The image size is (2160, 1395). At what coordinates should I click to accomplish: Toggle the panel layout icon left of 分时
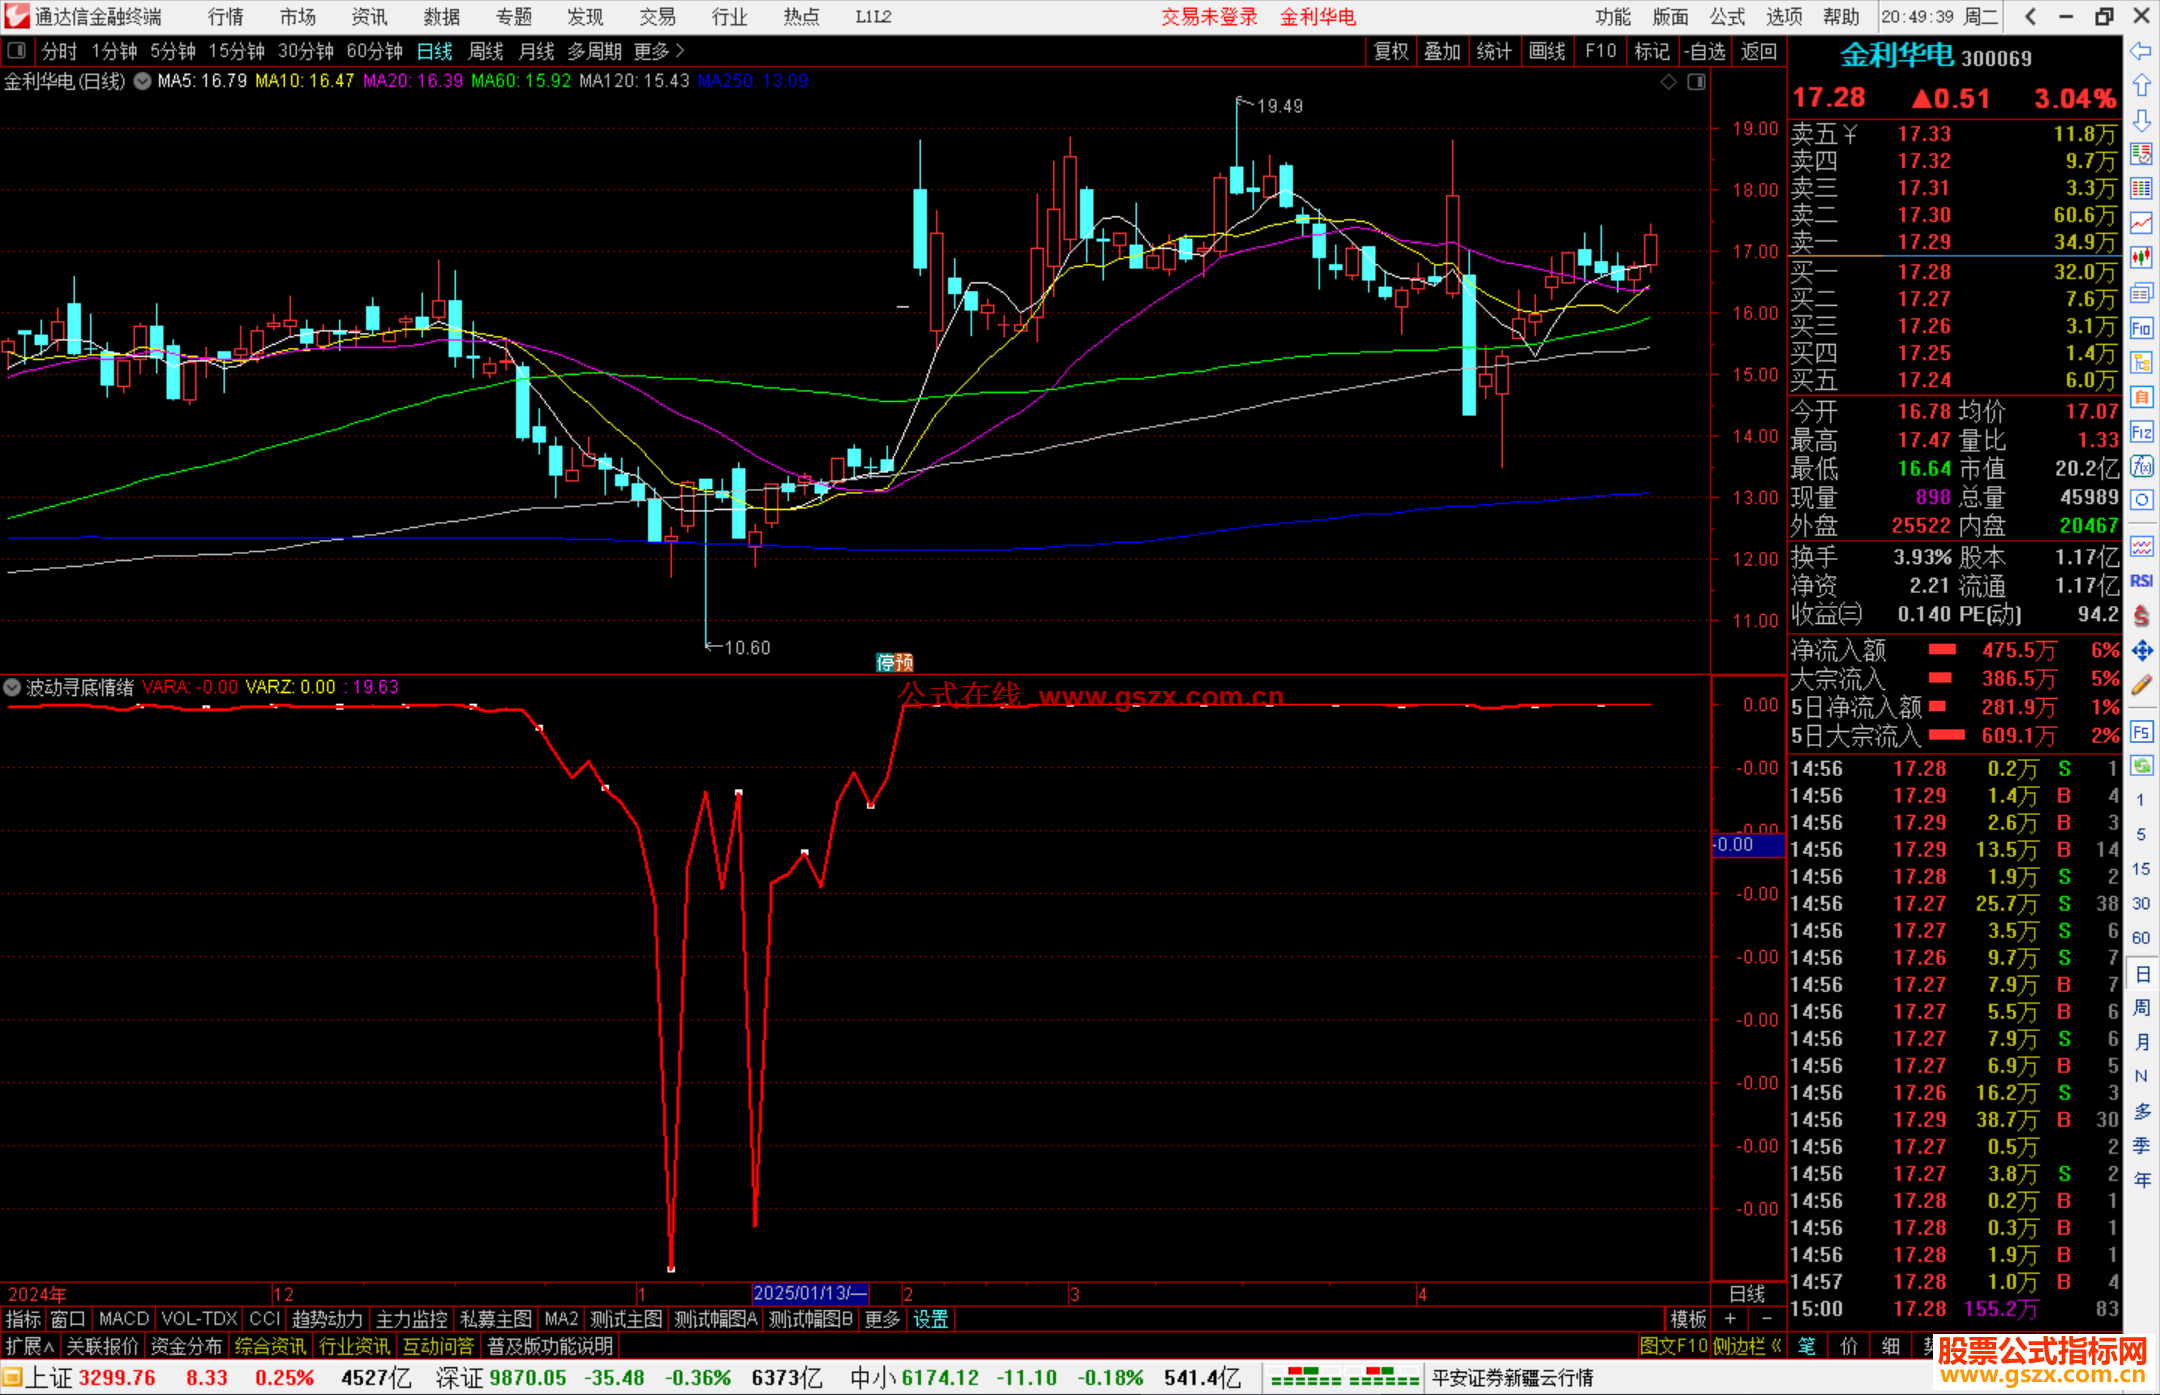point(16,51)
